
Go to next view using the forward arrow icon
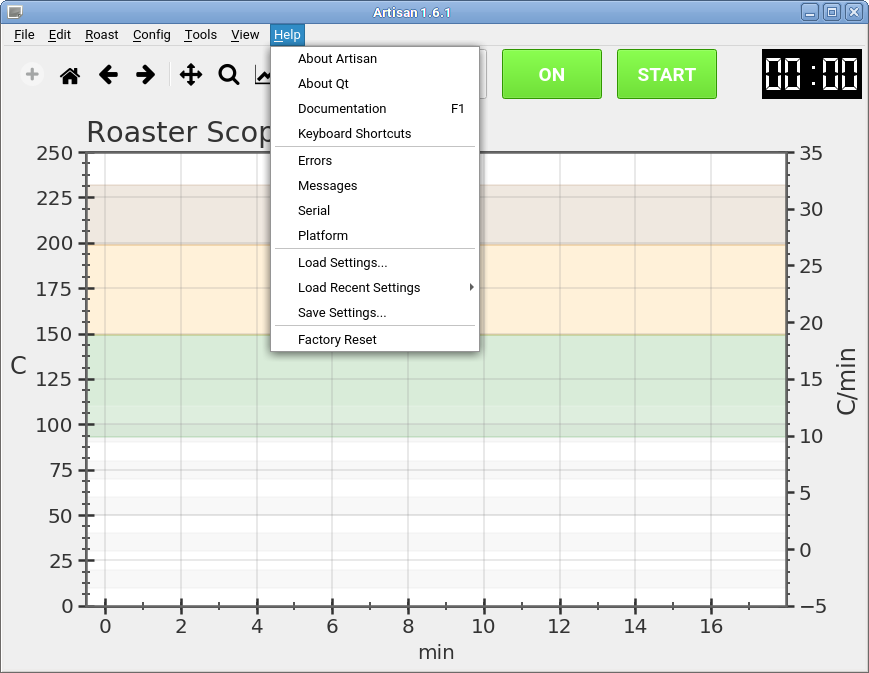click(145, 74)
